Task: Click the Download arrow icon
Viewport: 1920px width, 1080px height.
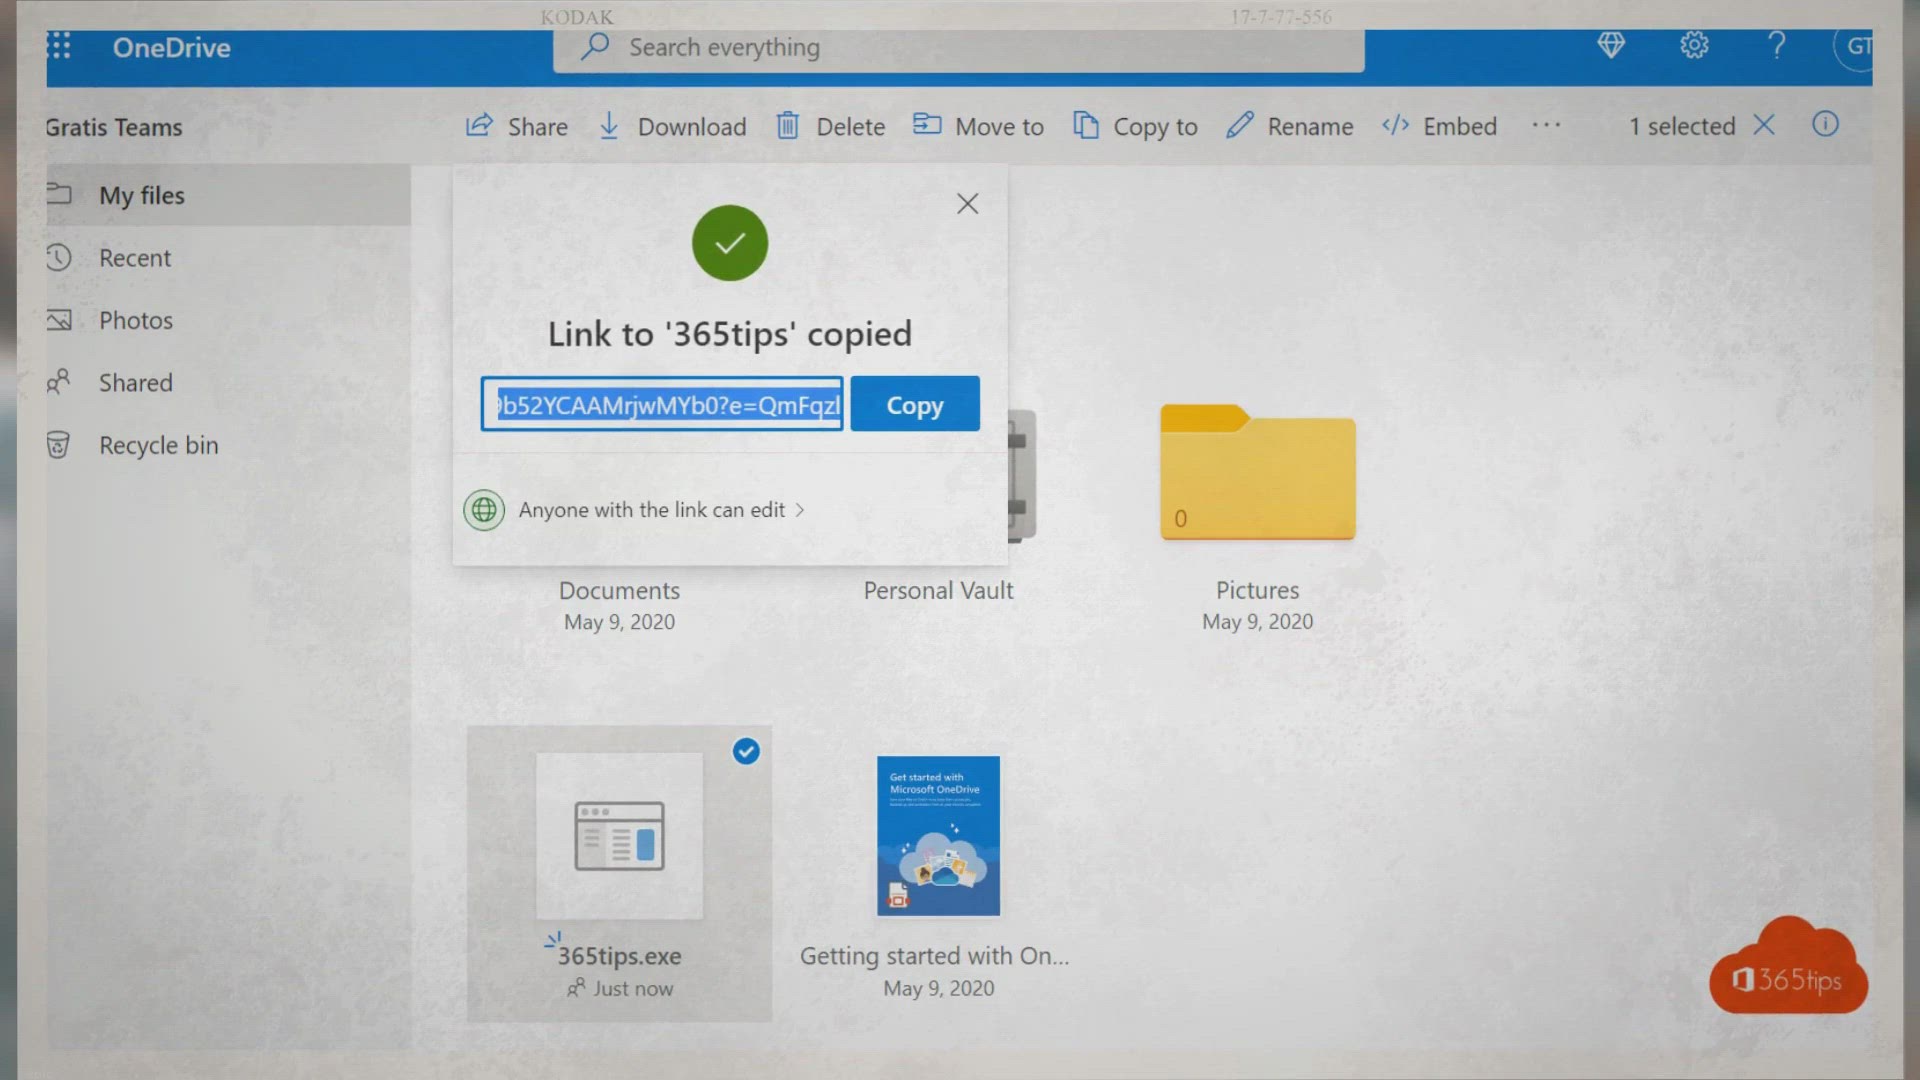Action: (x=609, y=126)
